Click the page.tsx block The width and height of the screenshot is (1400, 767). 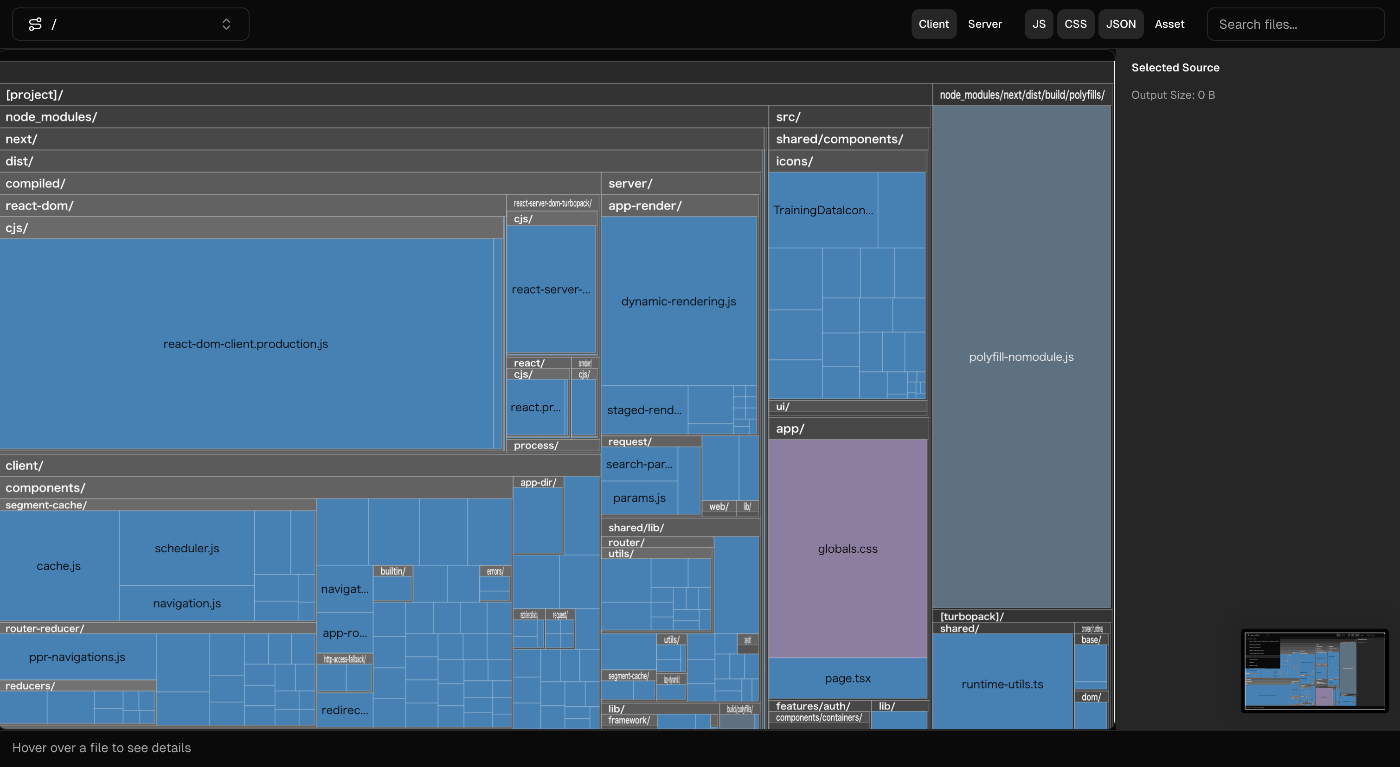point(848,678)
